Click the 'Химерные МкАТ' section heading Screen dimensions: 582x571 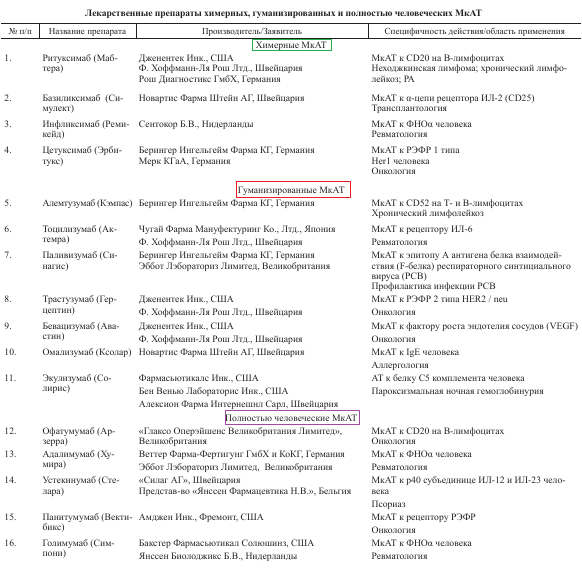click(x=291, y=45)
